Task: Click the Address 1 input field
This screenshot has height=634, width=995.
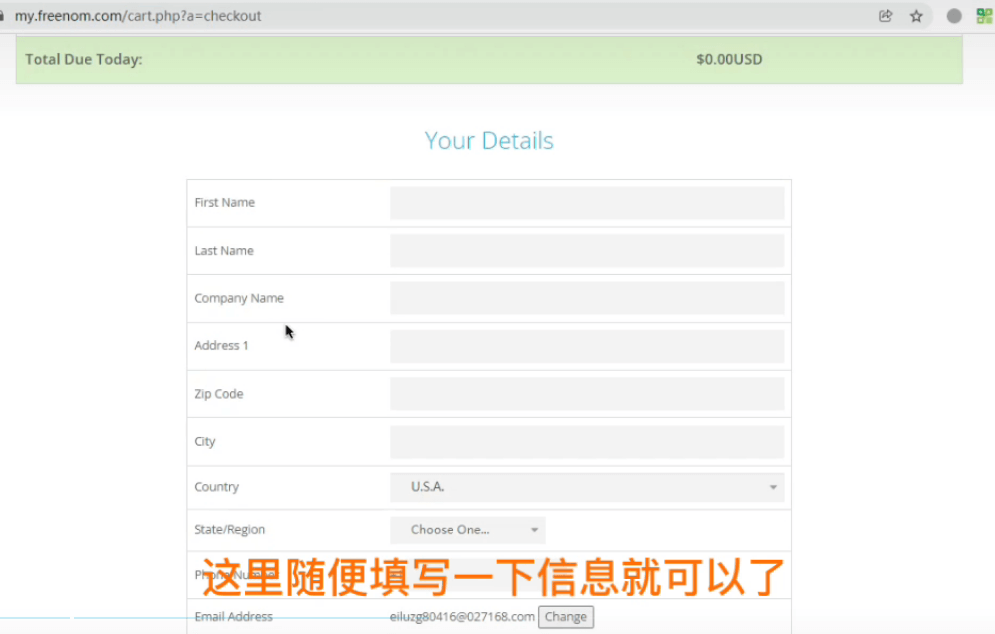Action: tap(586, 346)
